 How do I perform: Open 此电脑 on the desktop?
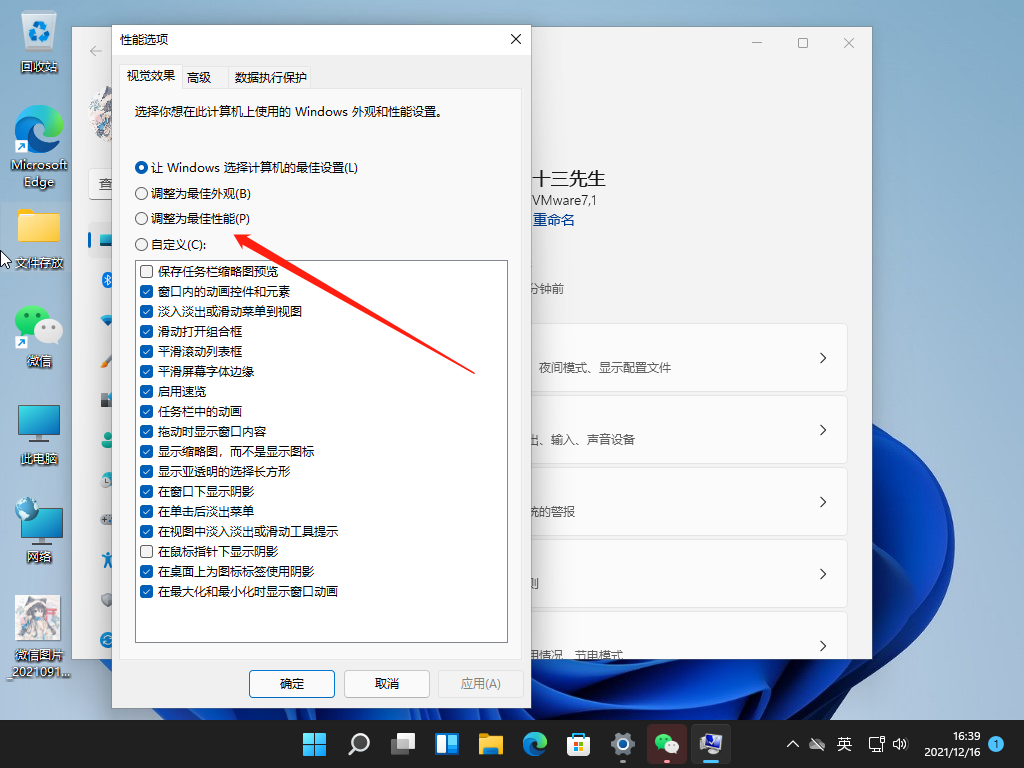tap(38, 425)
